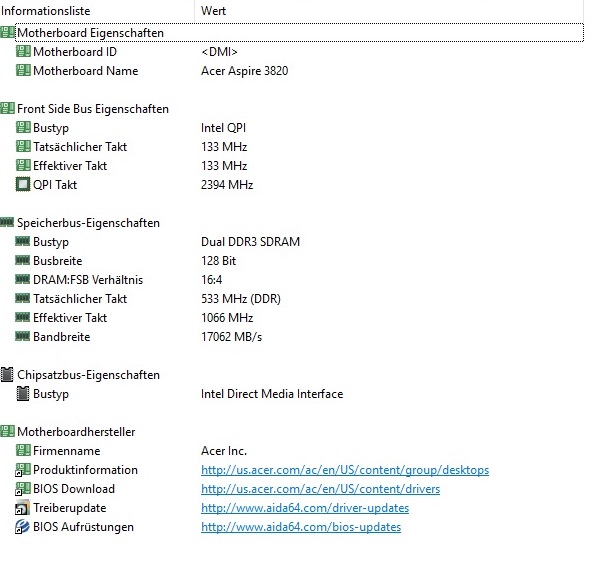This screenshot has width=610, height=571.
Task: Select the <DMI> value
Action: 219,52
